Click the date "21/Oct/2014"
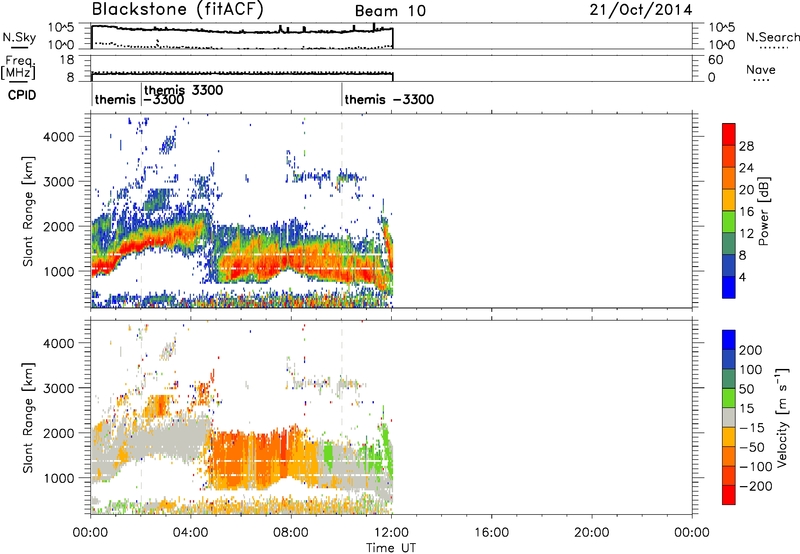The image size is (800, 554). coord(641,9)
